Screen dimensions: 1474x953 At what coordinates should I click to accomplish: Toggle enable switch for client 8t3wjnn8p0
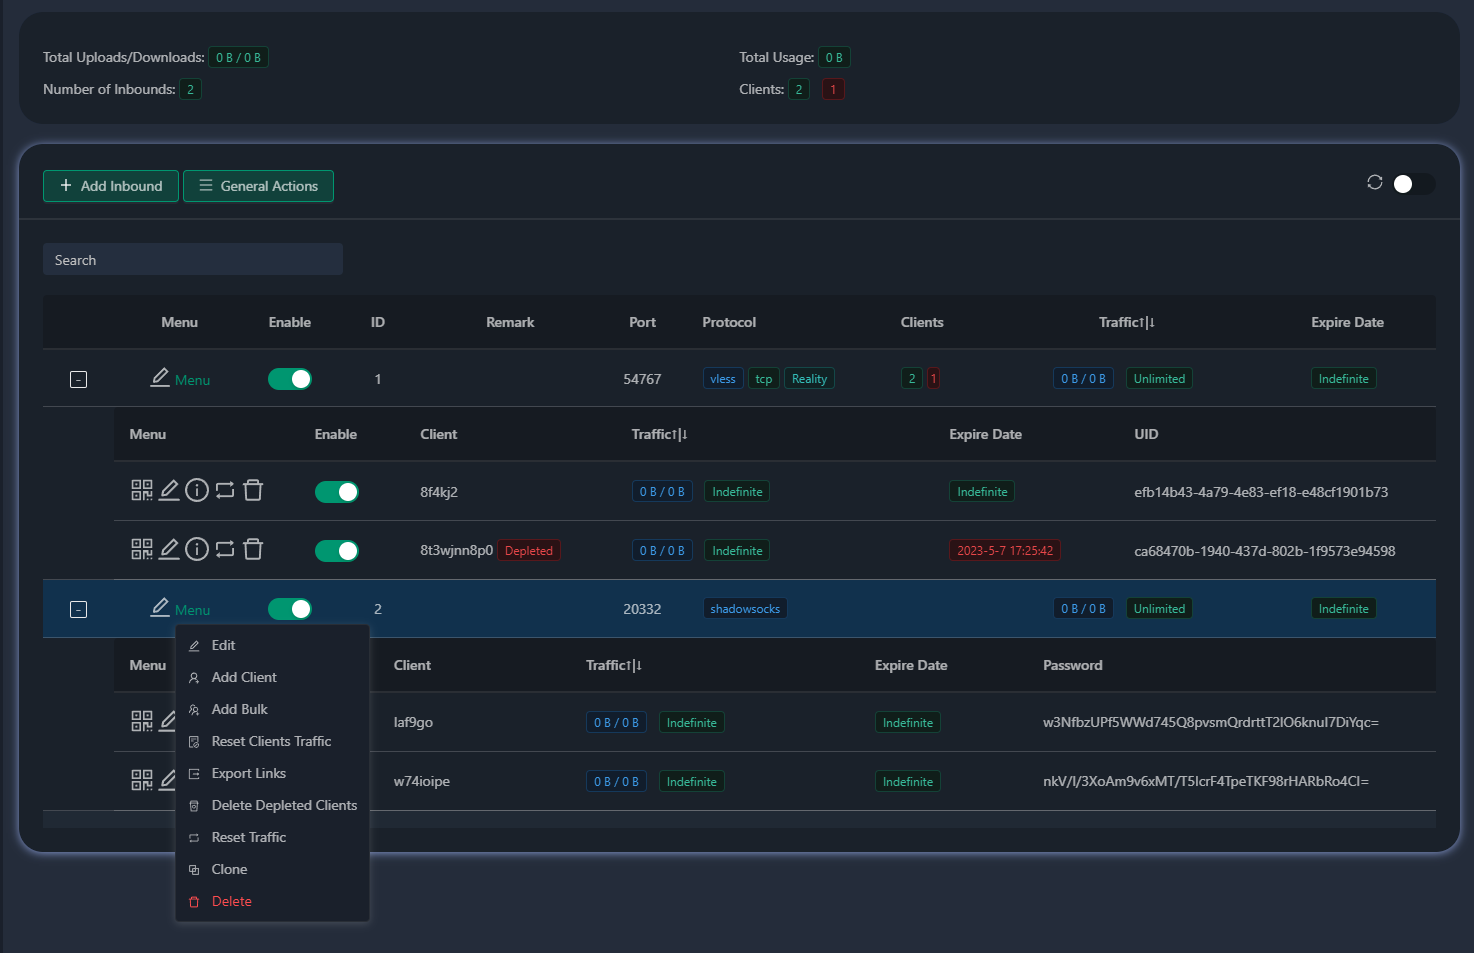(x=337, y=551)
